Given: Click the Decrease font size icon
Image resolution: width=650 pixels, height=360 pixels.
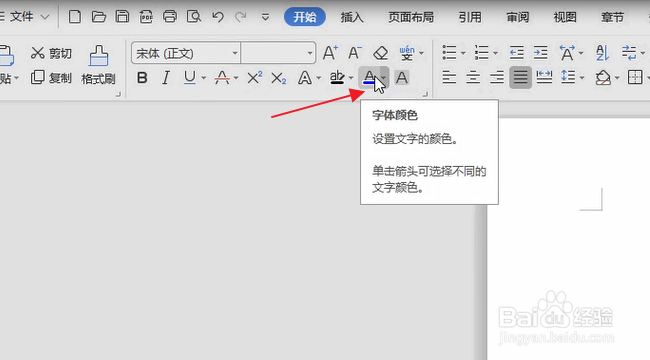Looking at the screenshot, I should click(354, 53).
